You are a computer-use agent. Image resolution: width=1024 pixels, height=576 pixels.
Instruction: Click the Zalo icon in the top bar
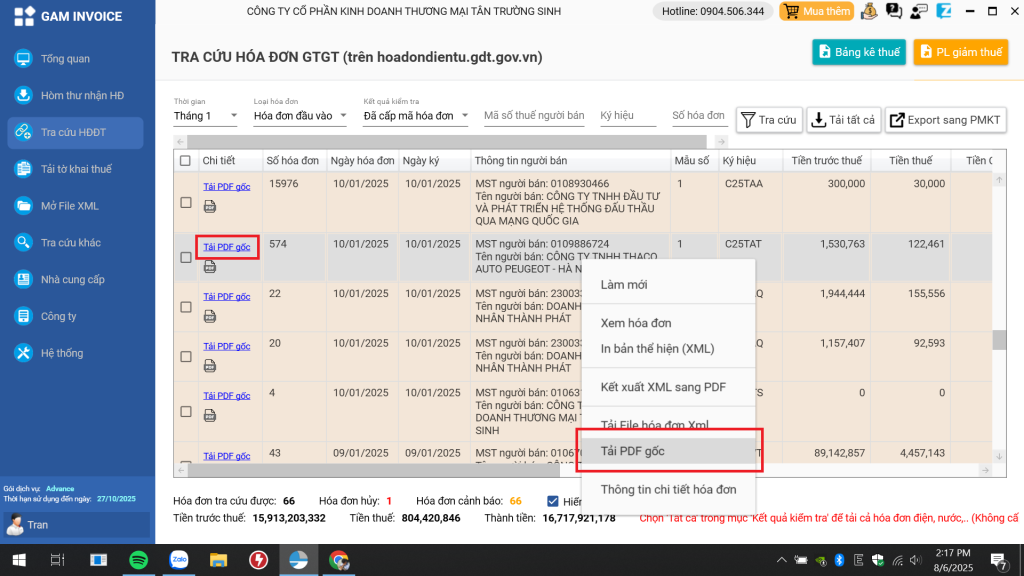tap(944, 12)
